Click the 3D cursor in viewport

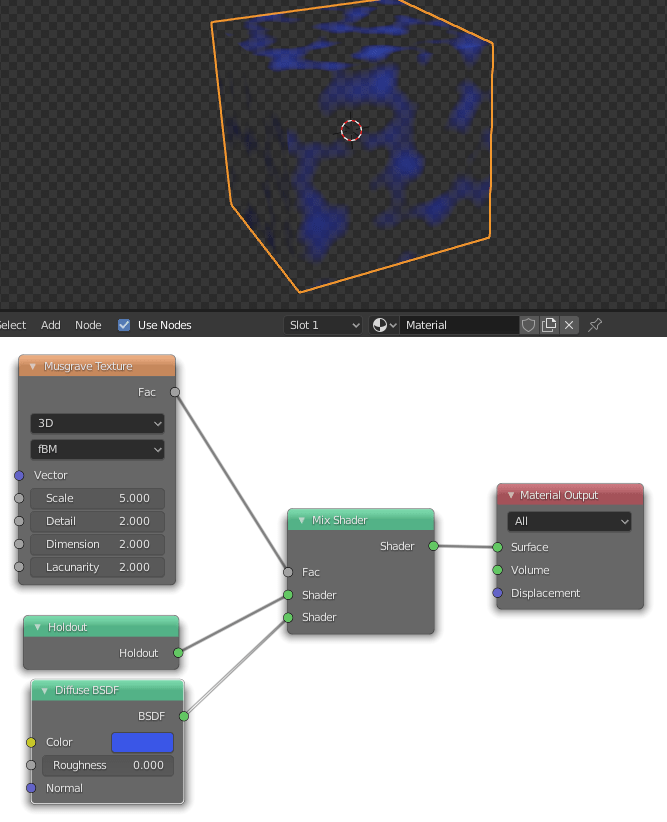pyautogui.click(x=351, y=131)
